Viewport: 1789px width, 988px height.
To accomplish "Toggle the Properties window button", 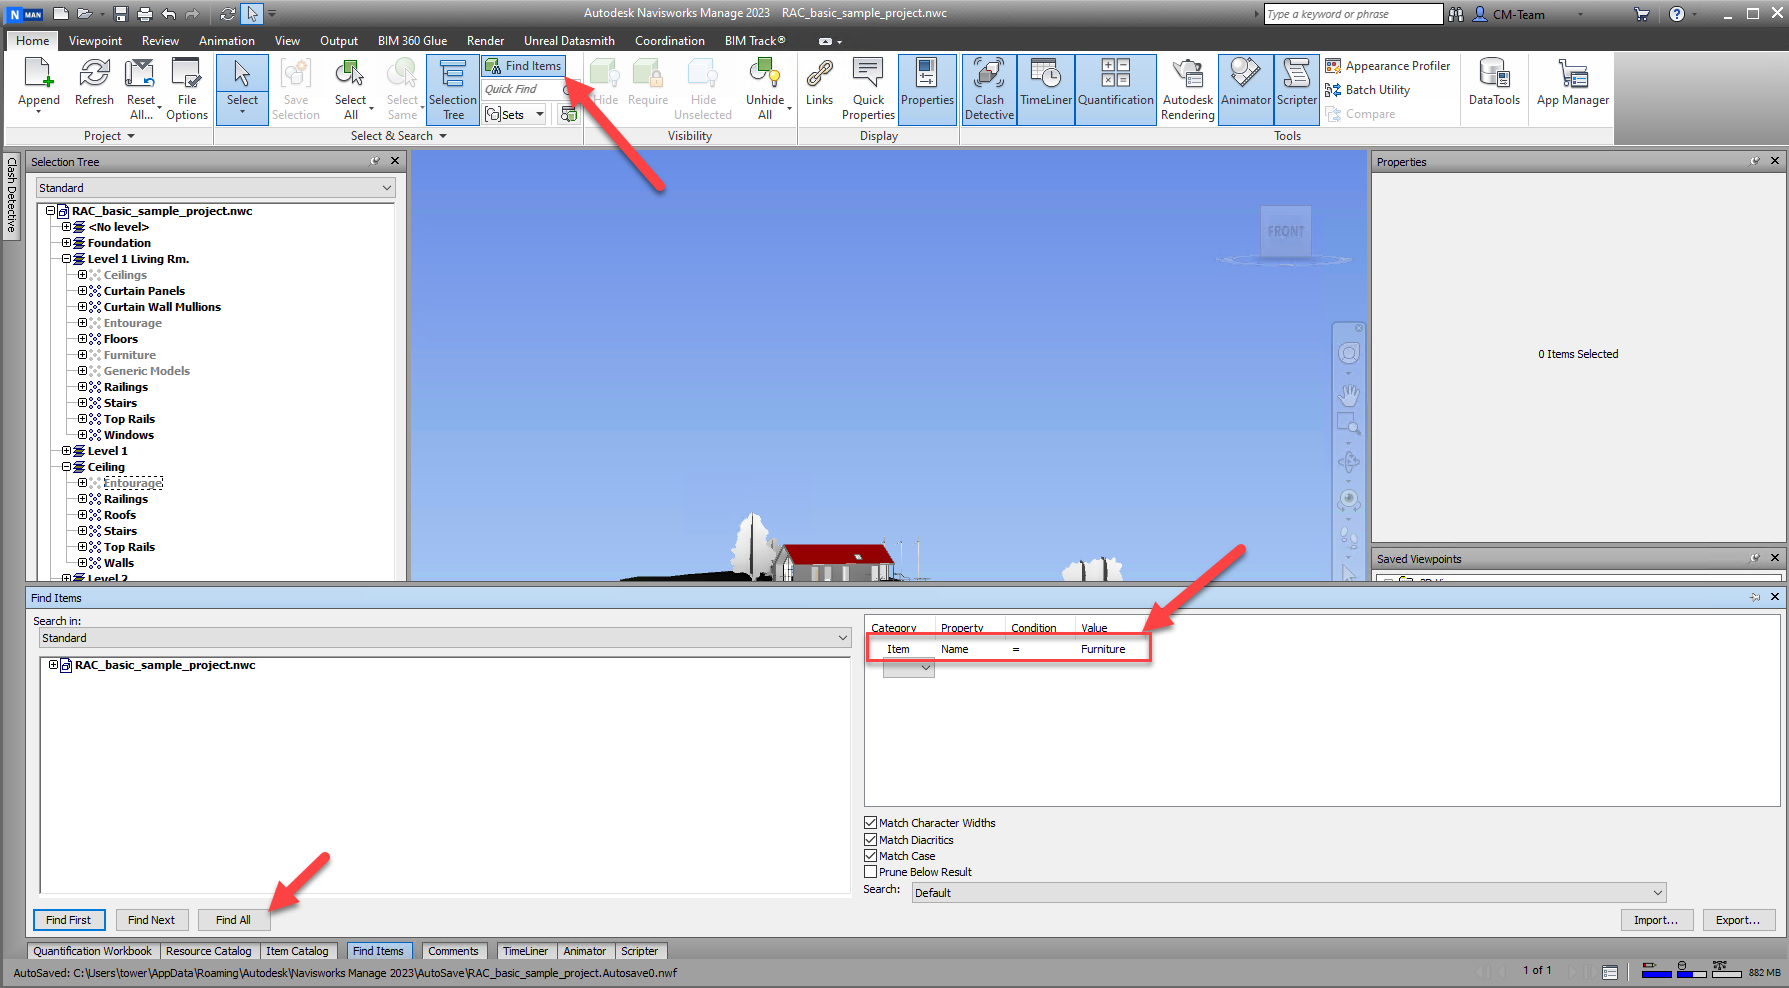I will (927, 88).
